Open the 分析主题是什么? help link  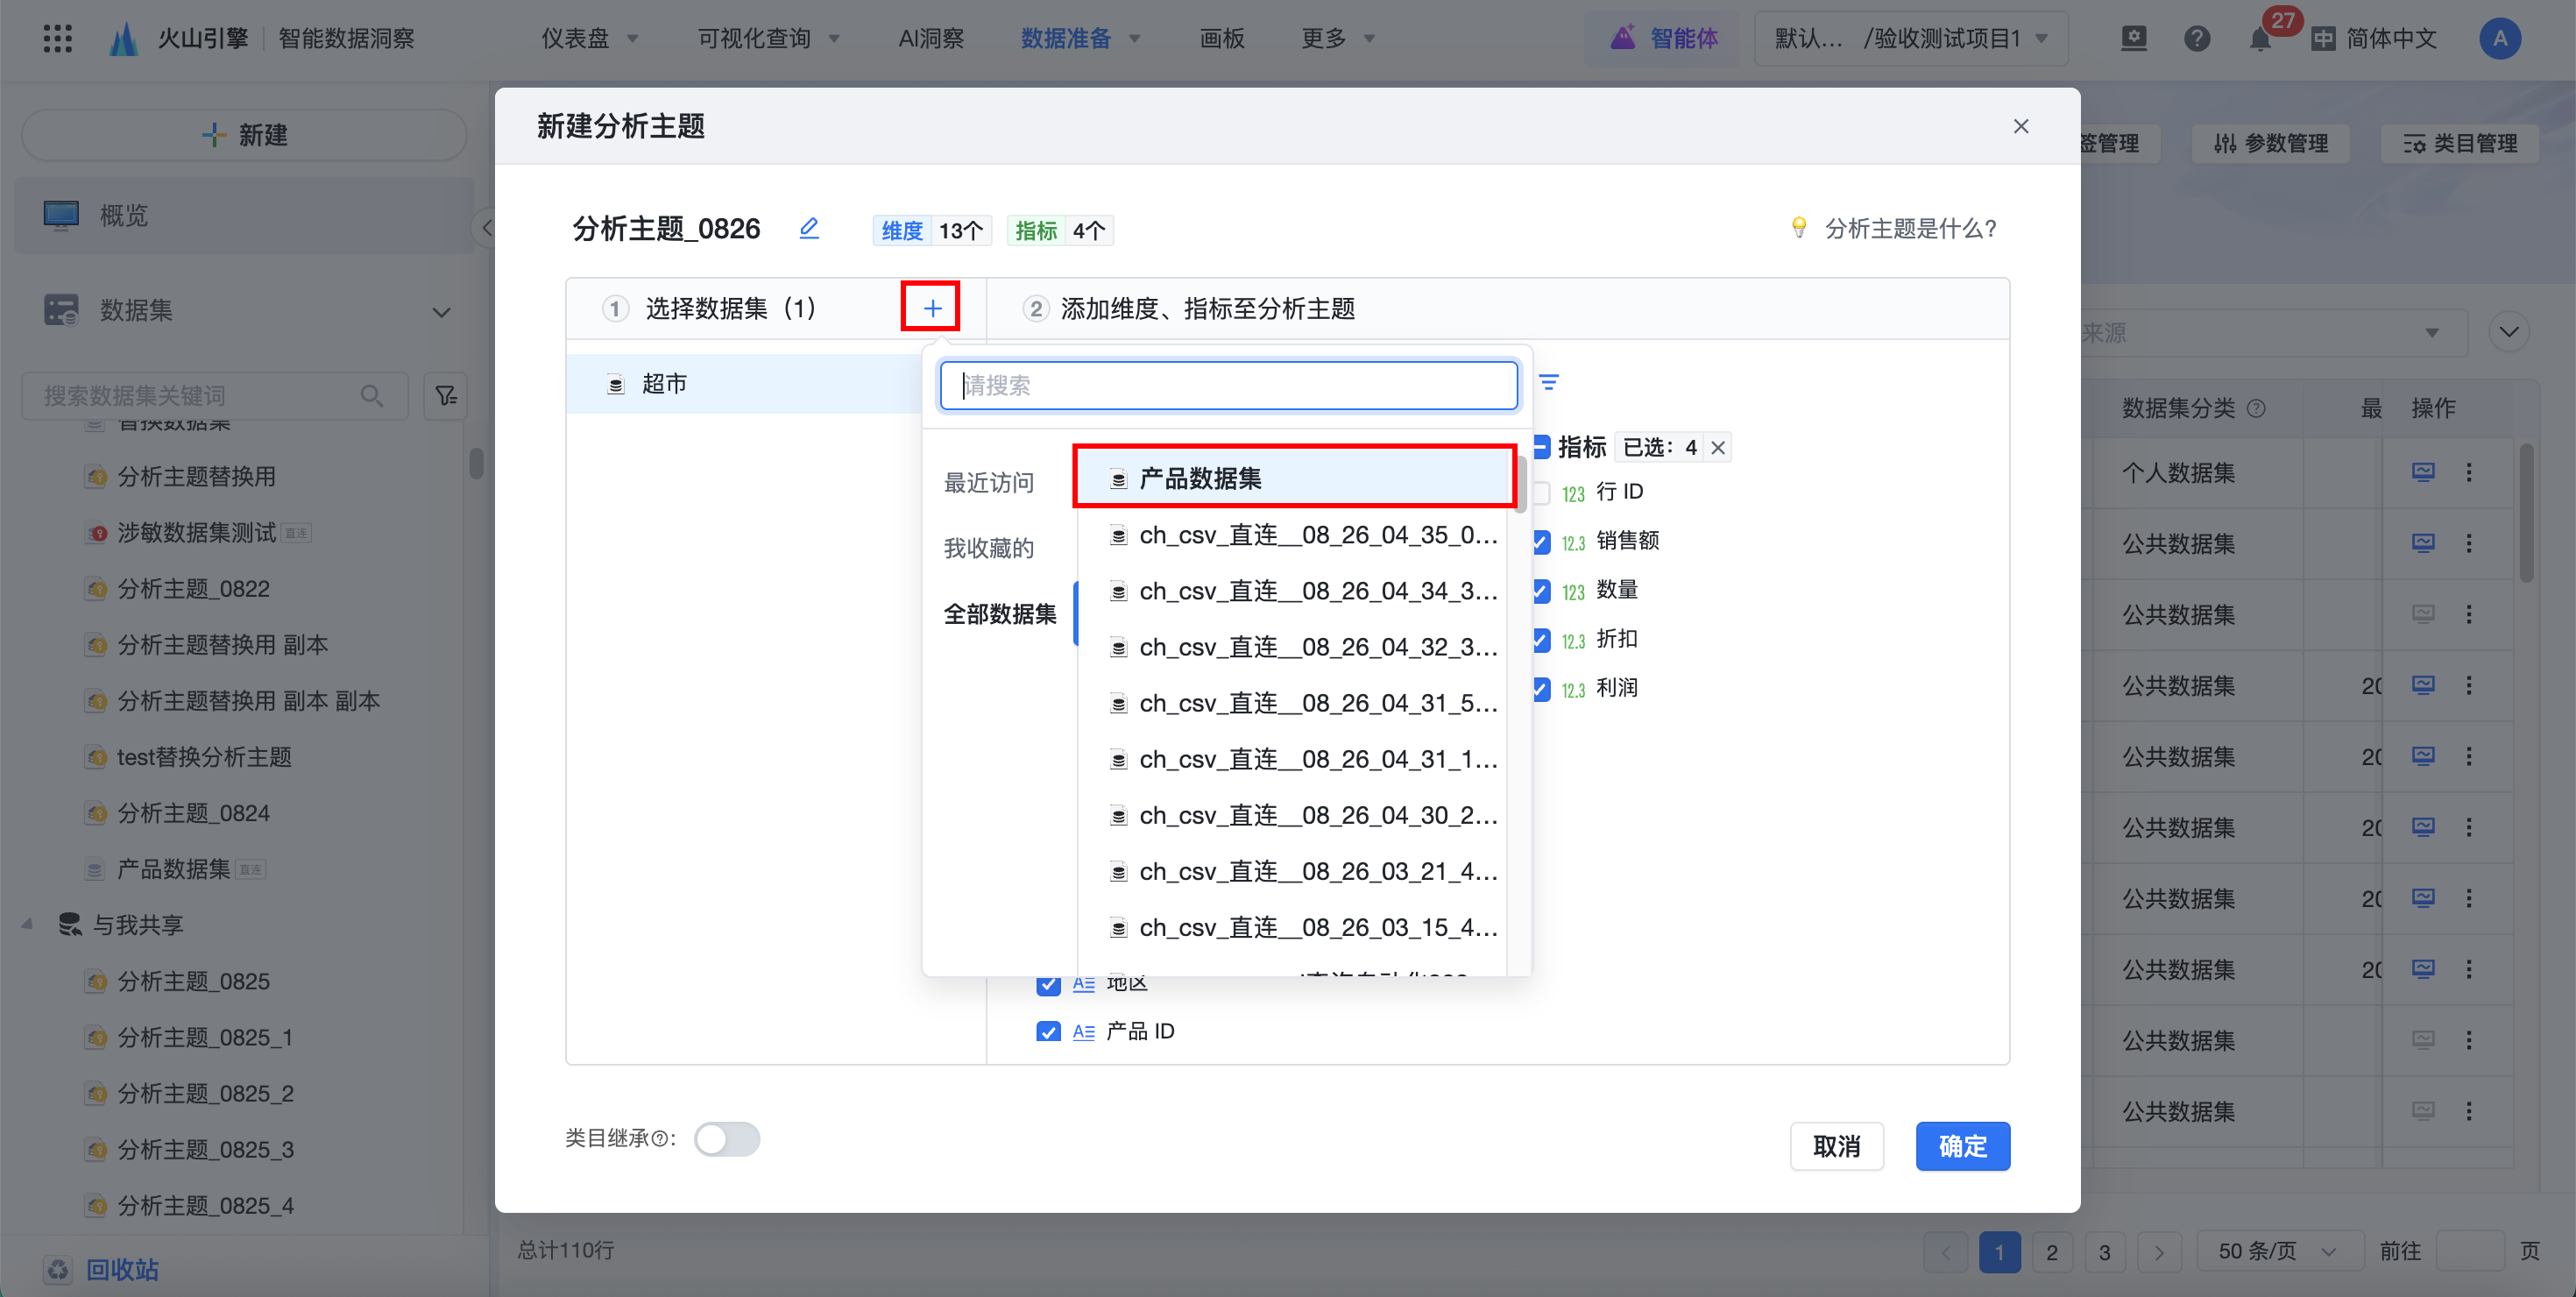(1910, 229)
